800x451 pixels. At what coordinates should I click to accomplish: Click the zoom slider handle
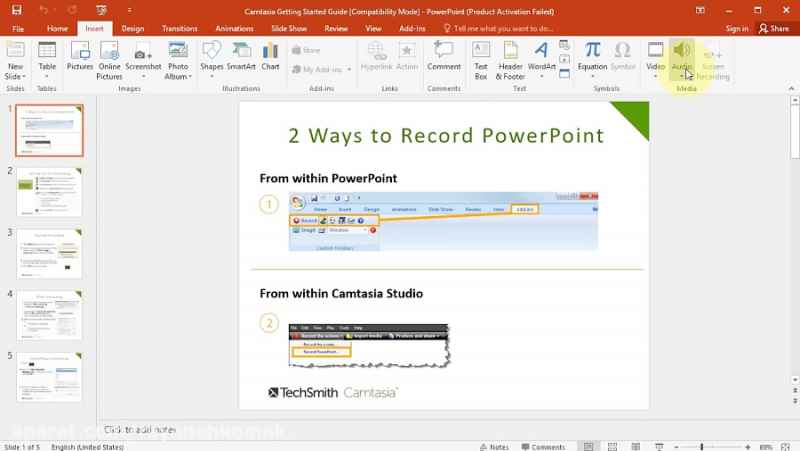click(702, 446)
